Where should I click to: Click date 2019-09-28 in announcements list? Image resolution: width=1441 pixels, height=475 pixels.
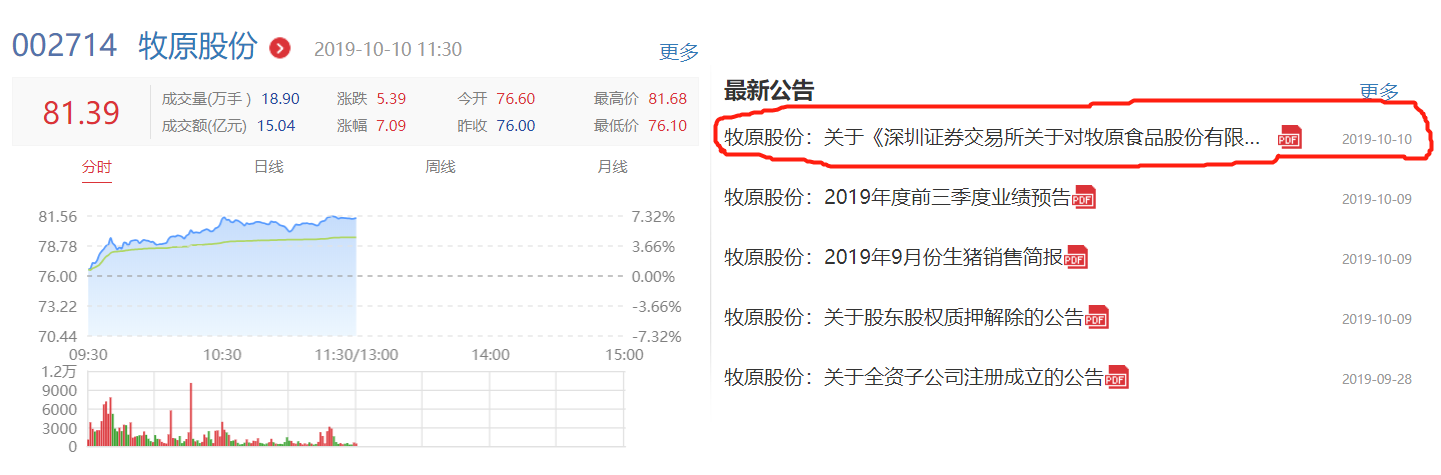coord(1377,379)
